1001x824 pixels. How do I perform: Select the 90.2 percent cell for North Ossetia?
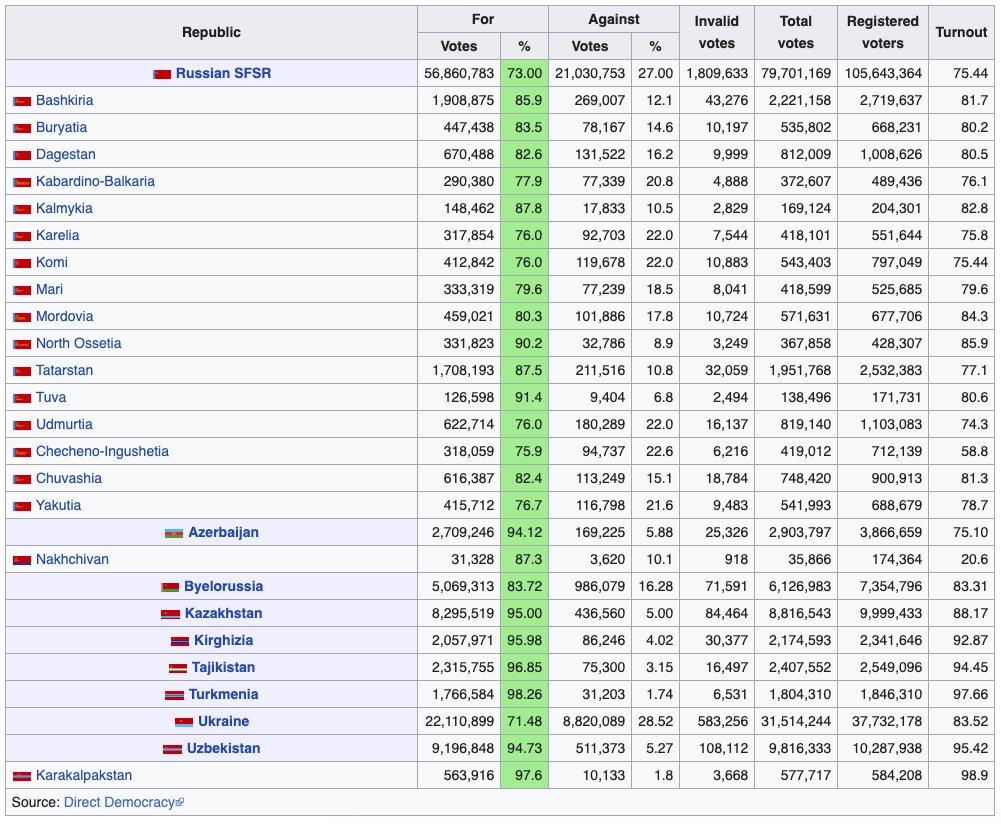click(x=524, y=343)
